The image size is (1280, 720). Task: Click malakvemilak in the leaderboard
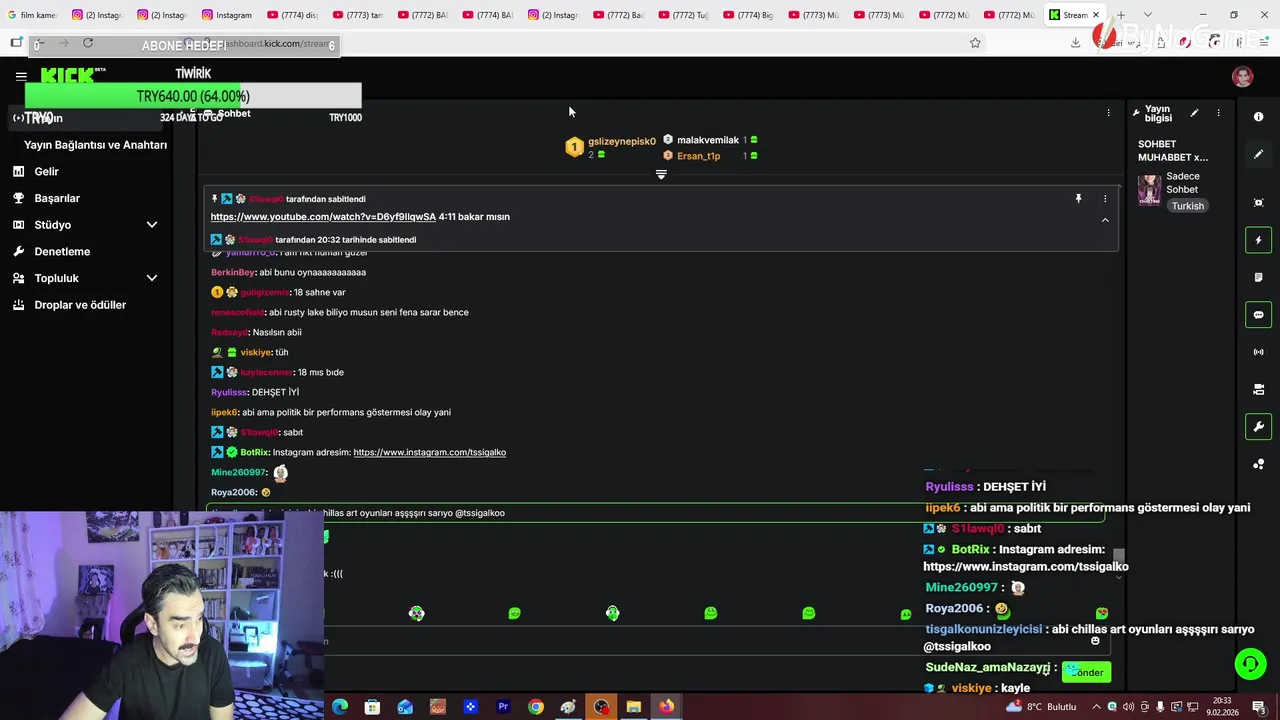click(708, 140)
